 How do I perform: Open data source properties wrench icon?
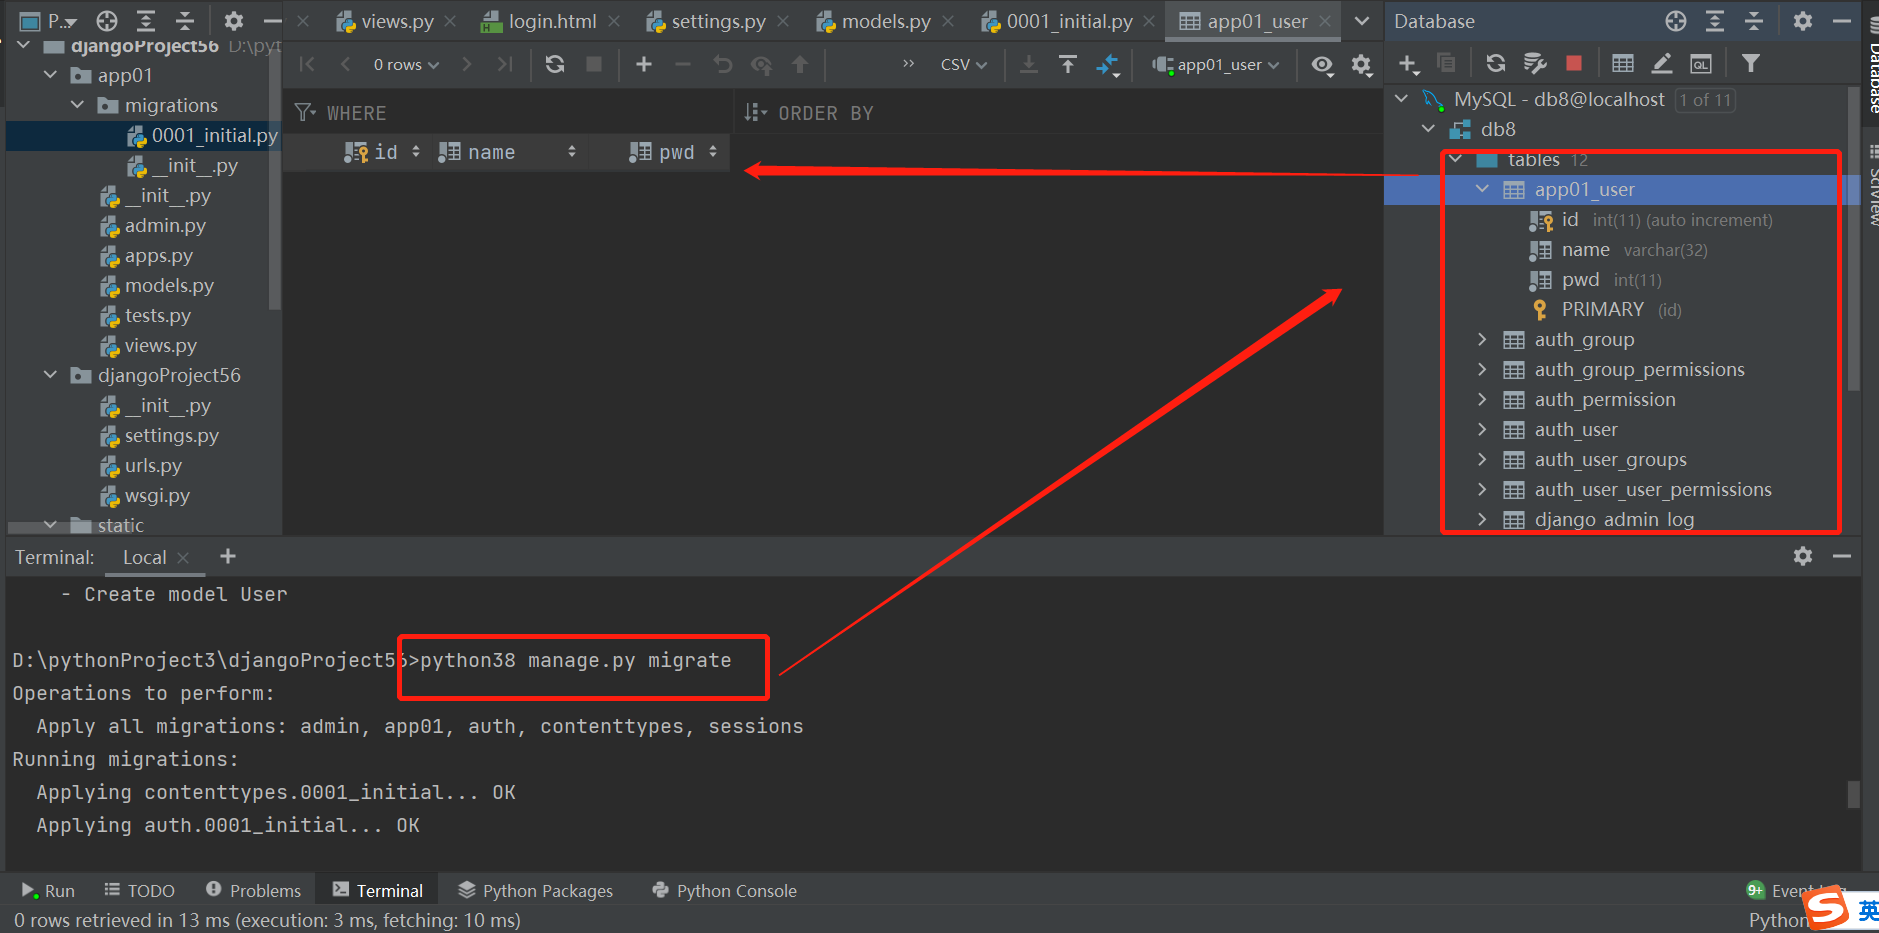click(1535, 64)
